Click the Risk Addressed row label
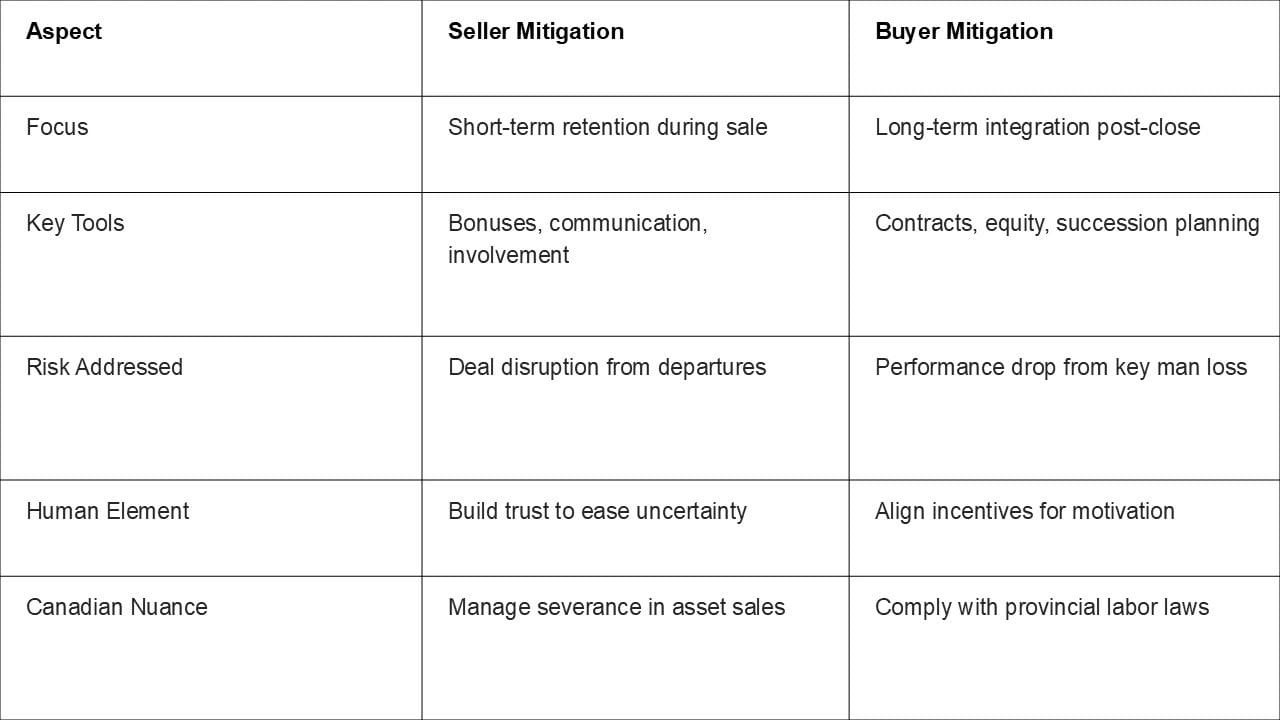The image size is (1280, 720). 104,367
